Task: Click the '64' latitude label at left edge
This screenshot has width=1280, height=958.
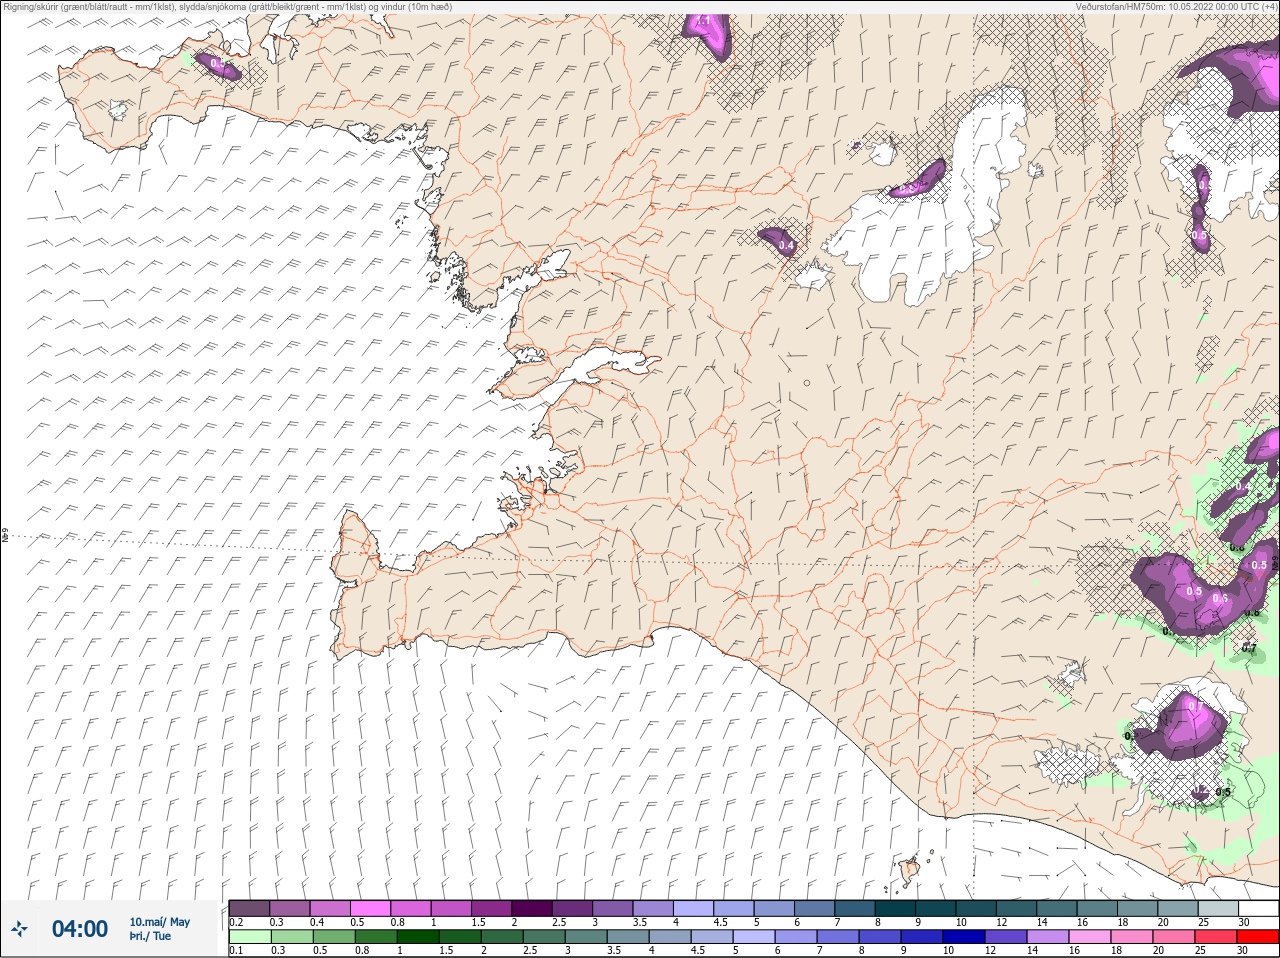Action: tap(5, 536)
